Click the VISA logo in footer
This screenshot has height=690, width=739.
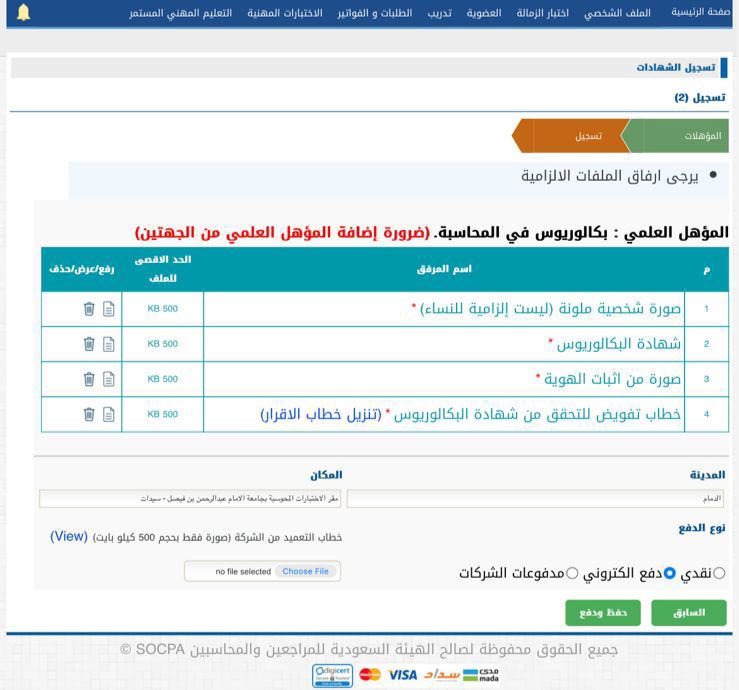[402, 675]
